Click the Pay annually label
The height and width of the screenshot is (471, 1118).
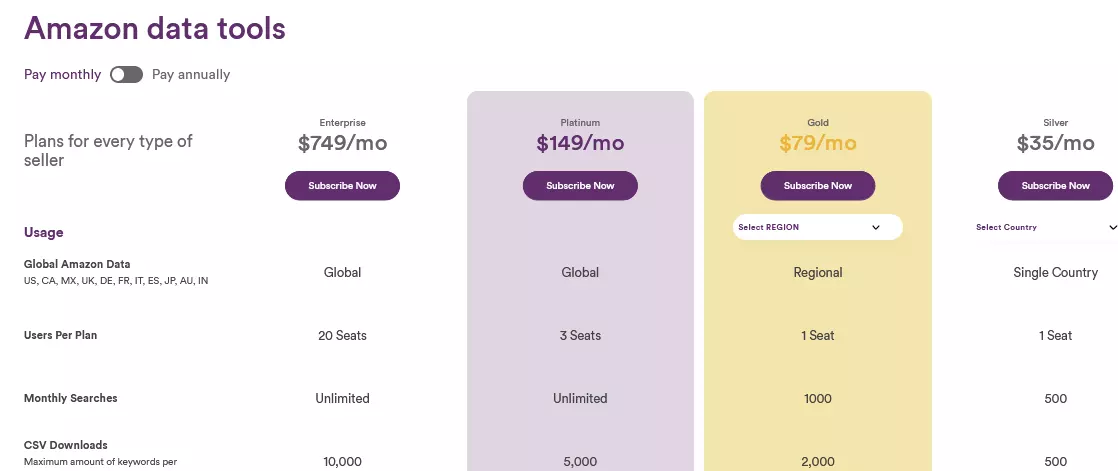click(x=191, y=75)
